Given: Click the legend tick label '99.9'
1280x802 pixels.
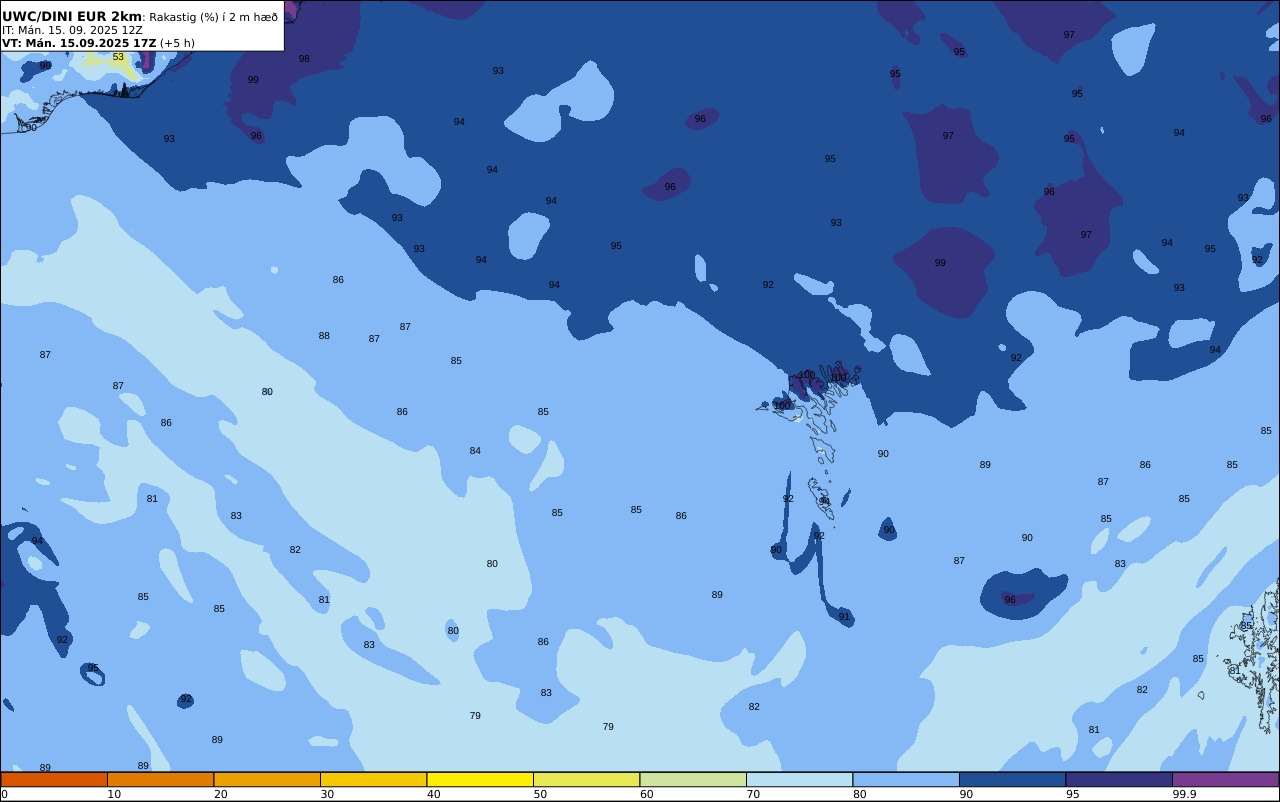Looking at the screenshot, I should pos(1185,794).
